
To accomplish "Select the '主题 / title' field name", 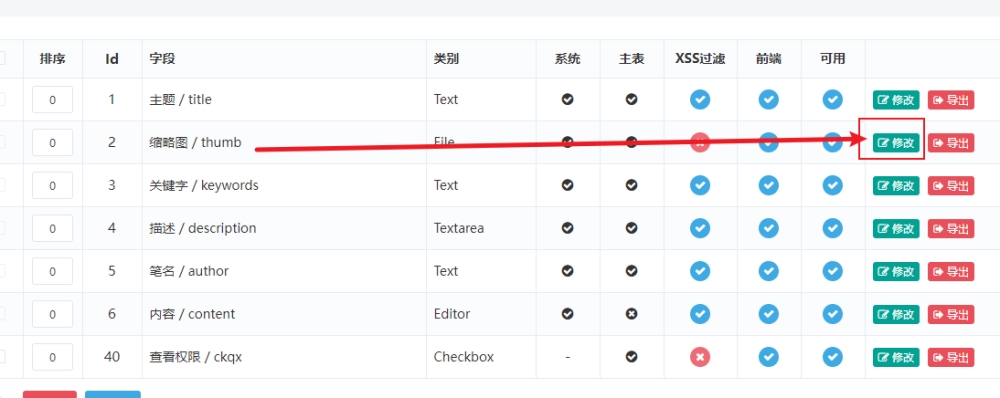I will [x=180, y=100].
